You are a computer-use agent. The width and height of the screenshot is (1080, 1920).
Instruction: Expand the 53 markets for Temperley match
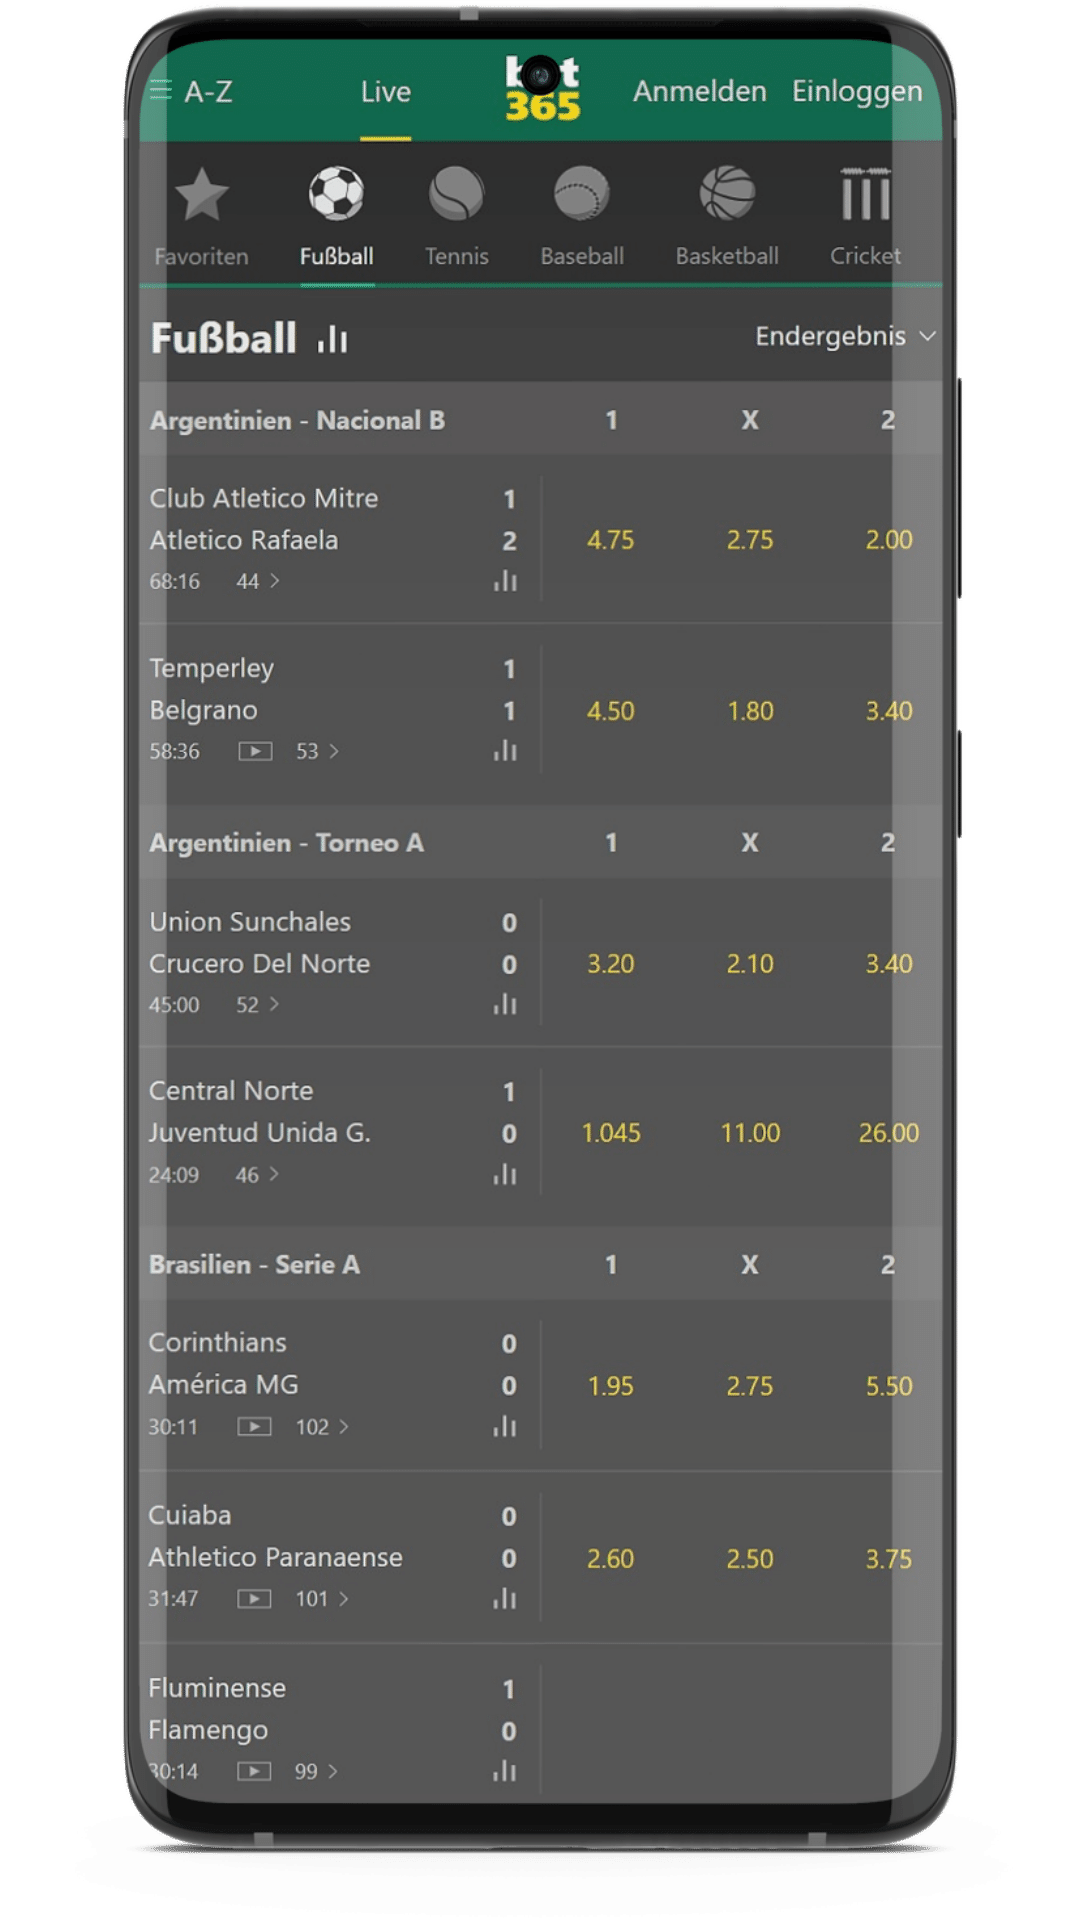click(x=317, y=750)
